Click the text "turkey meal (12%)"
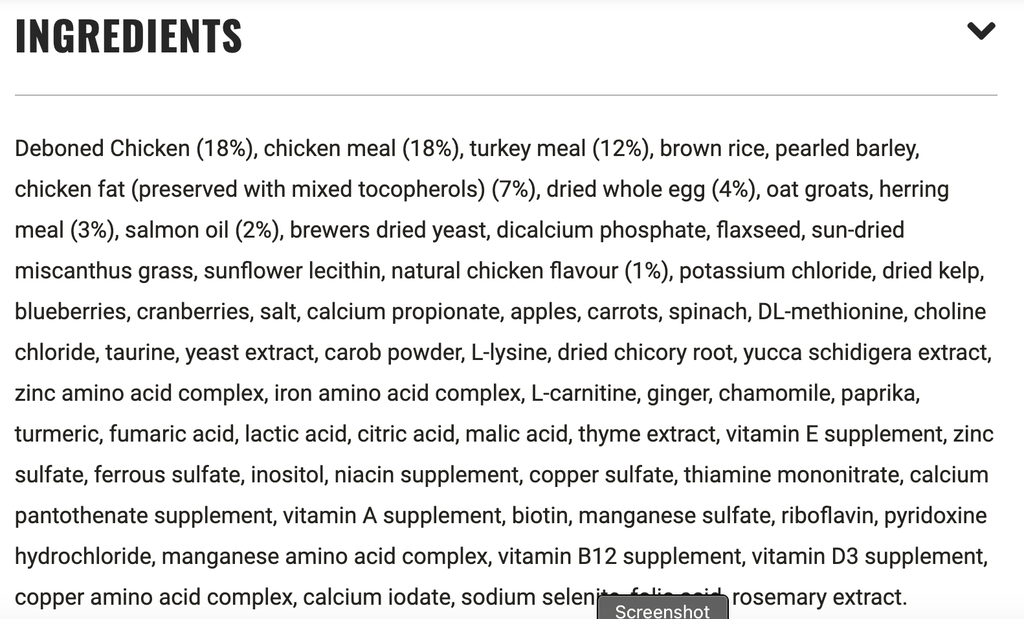This screenshot has width=1024, height=619. (x=558, y=149)
